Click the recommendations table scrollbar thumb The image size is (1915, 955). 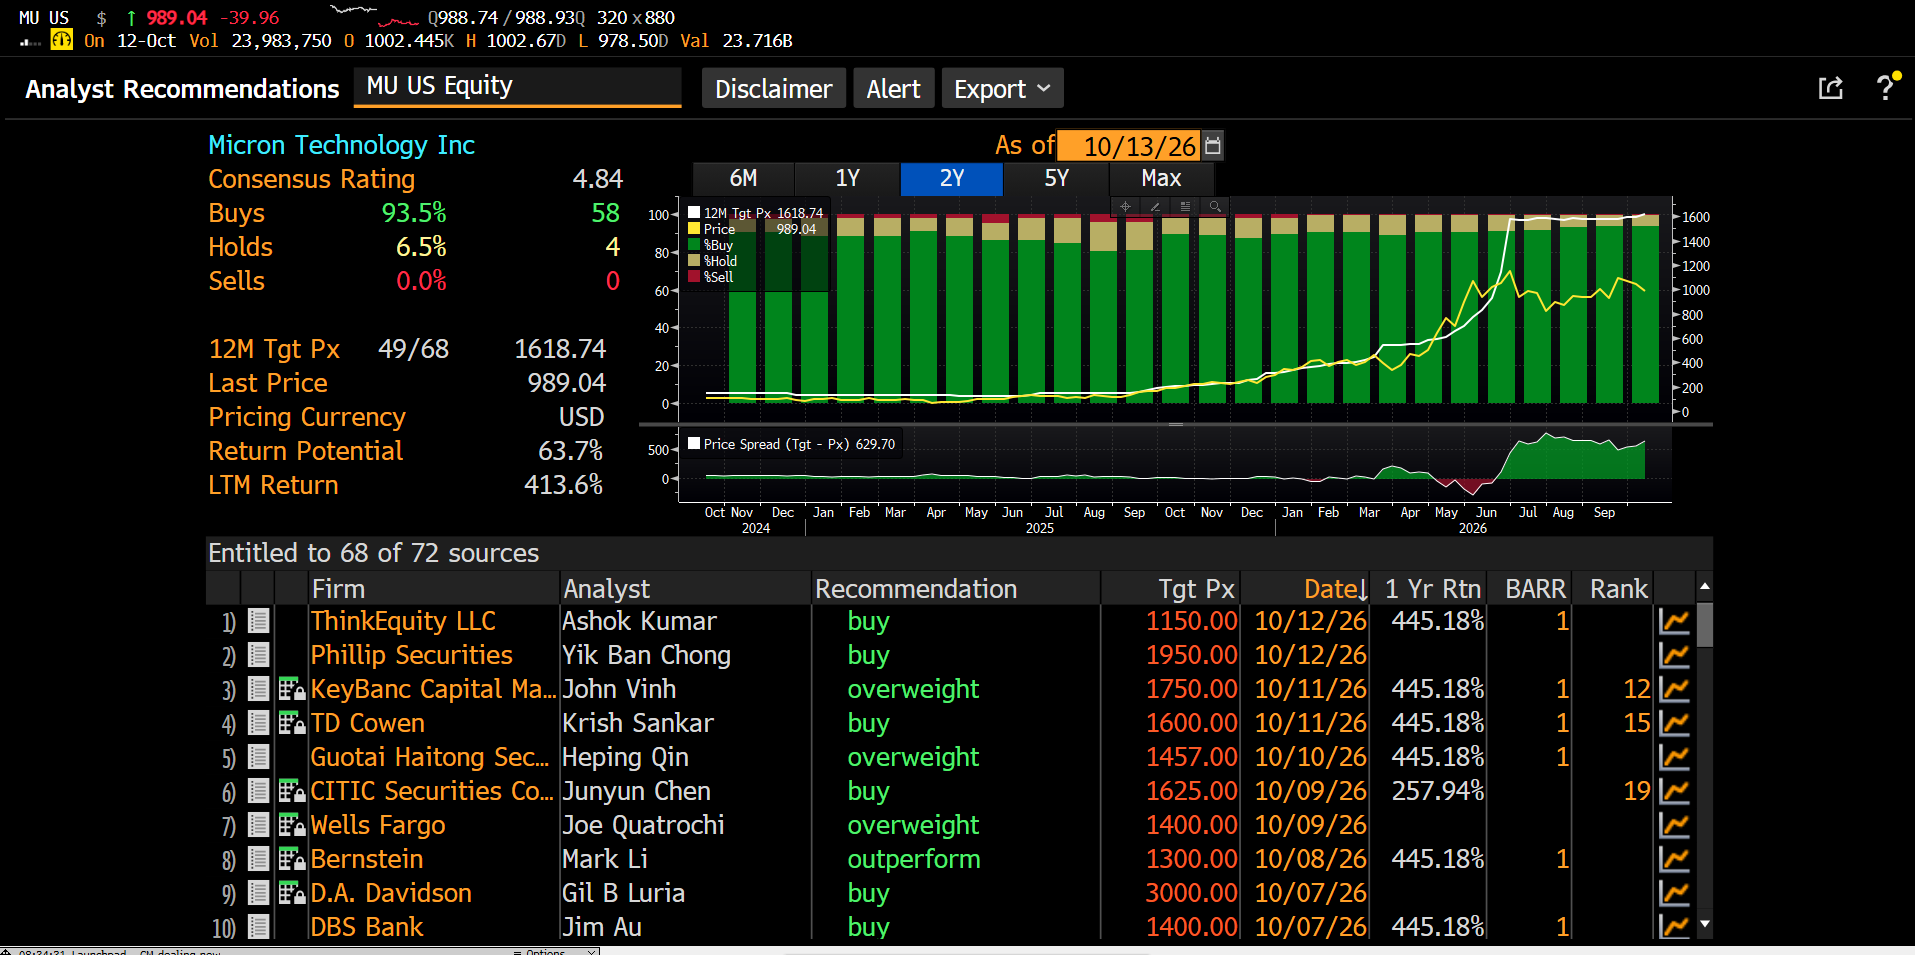click(1705, 624)
